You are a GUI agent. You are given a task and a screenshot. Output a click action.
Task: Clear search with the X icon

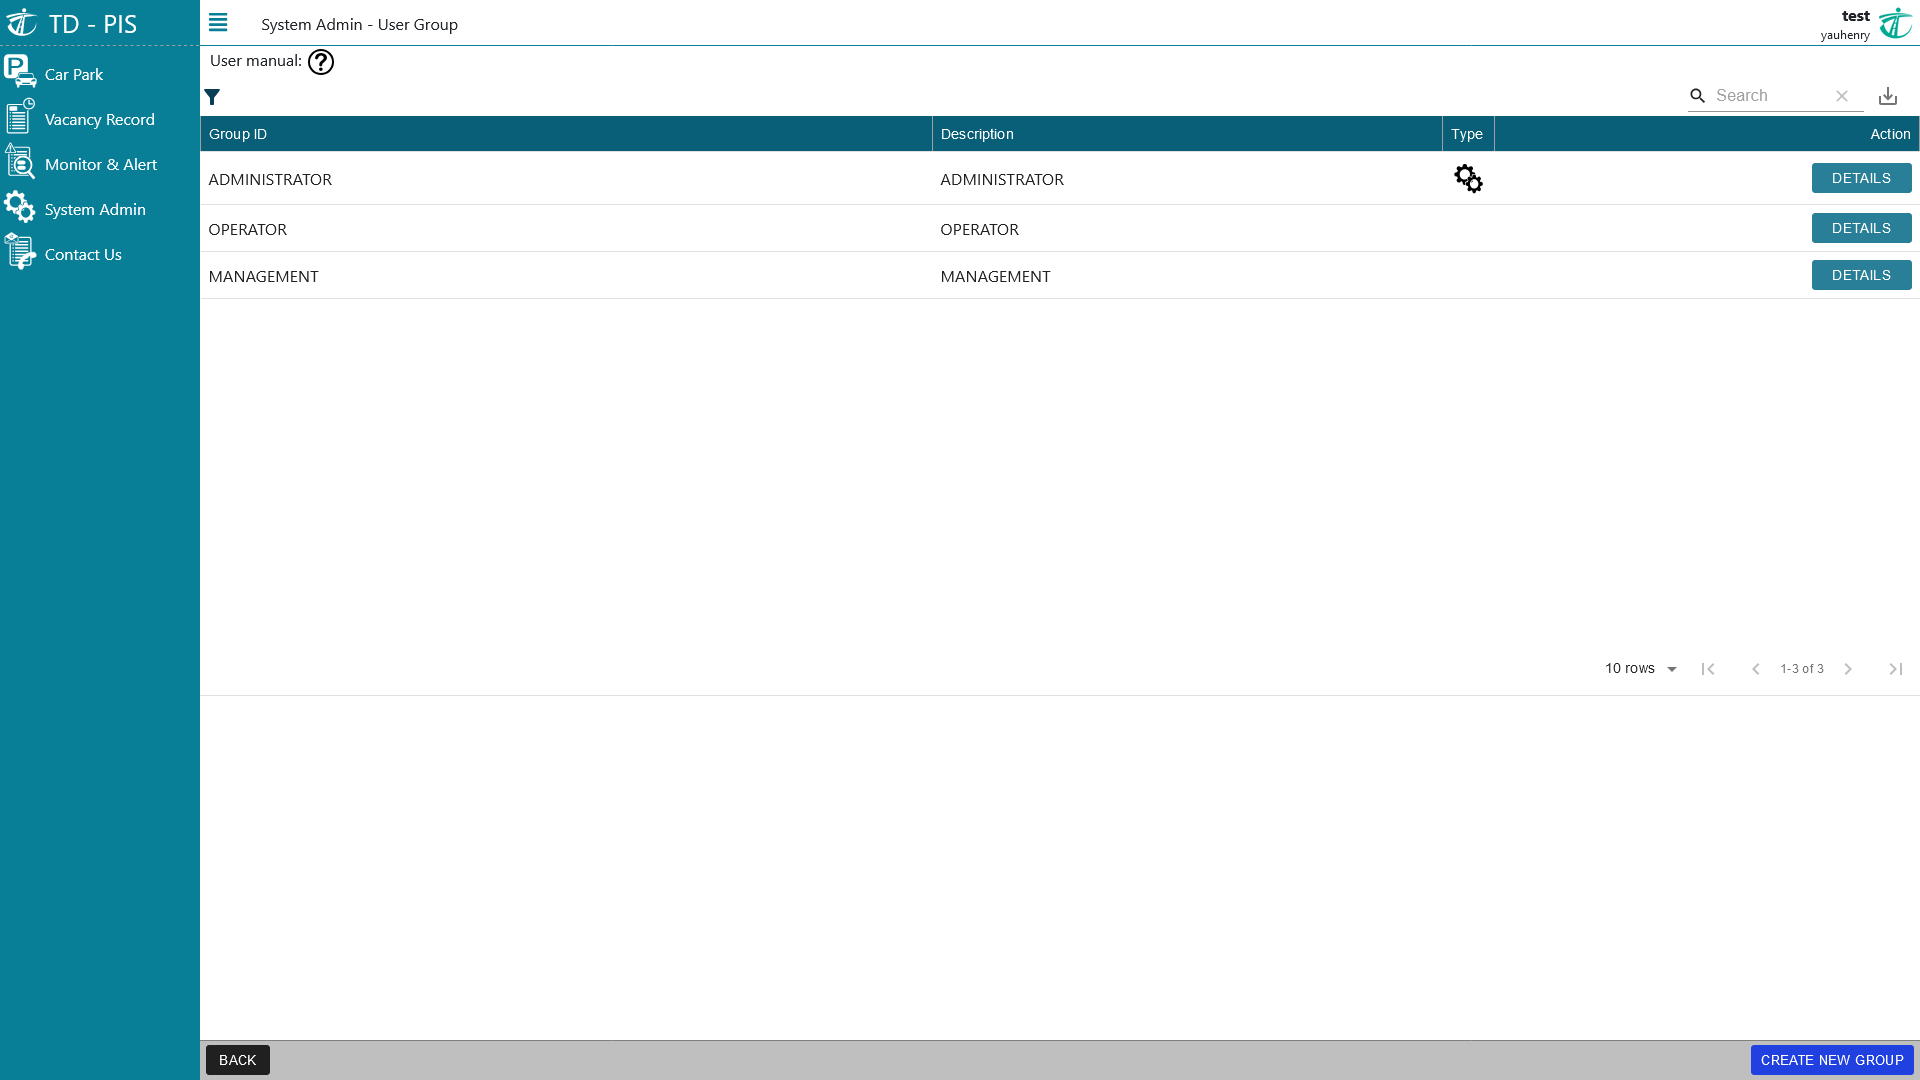tap(1841, 96)
